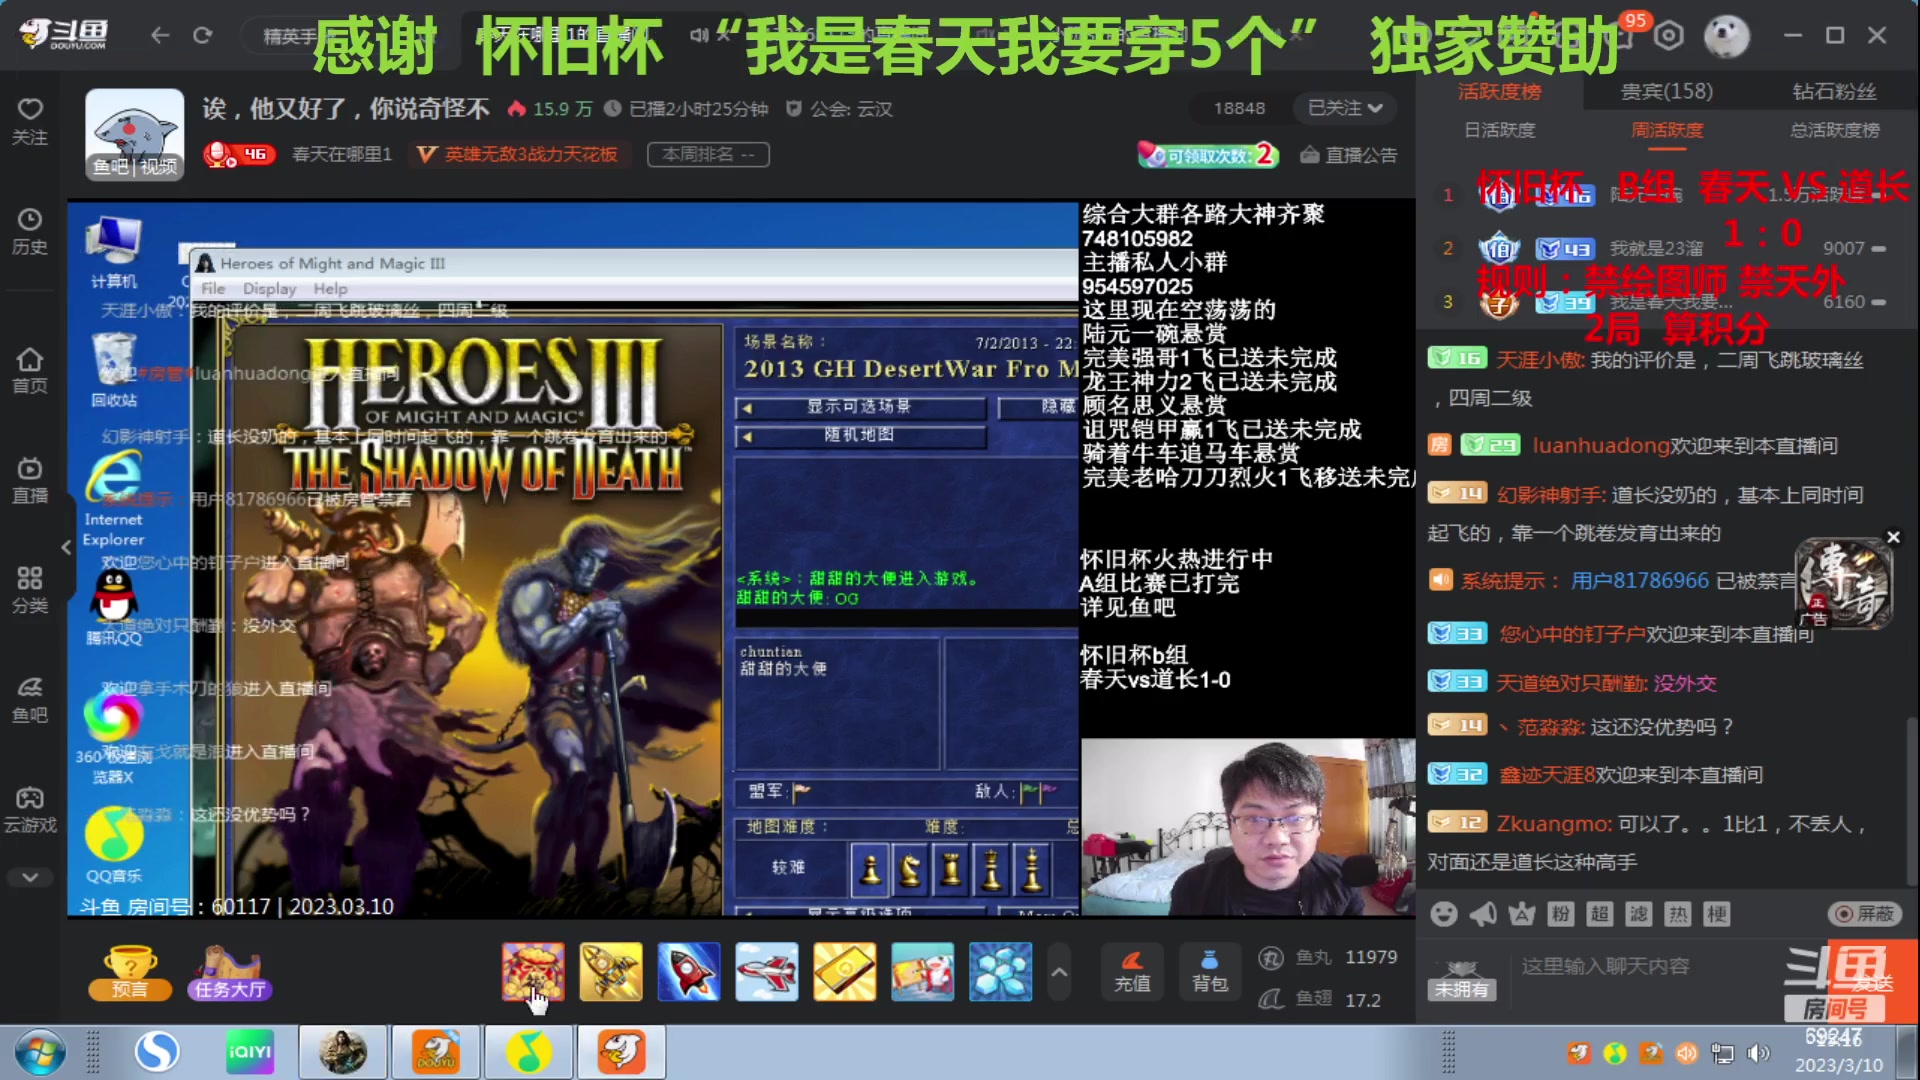Viewport: 1920px width, 1080px height.
Task: Go to 首页 home in sidebar
Action: (x=30, y=370)
